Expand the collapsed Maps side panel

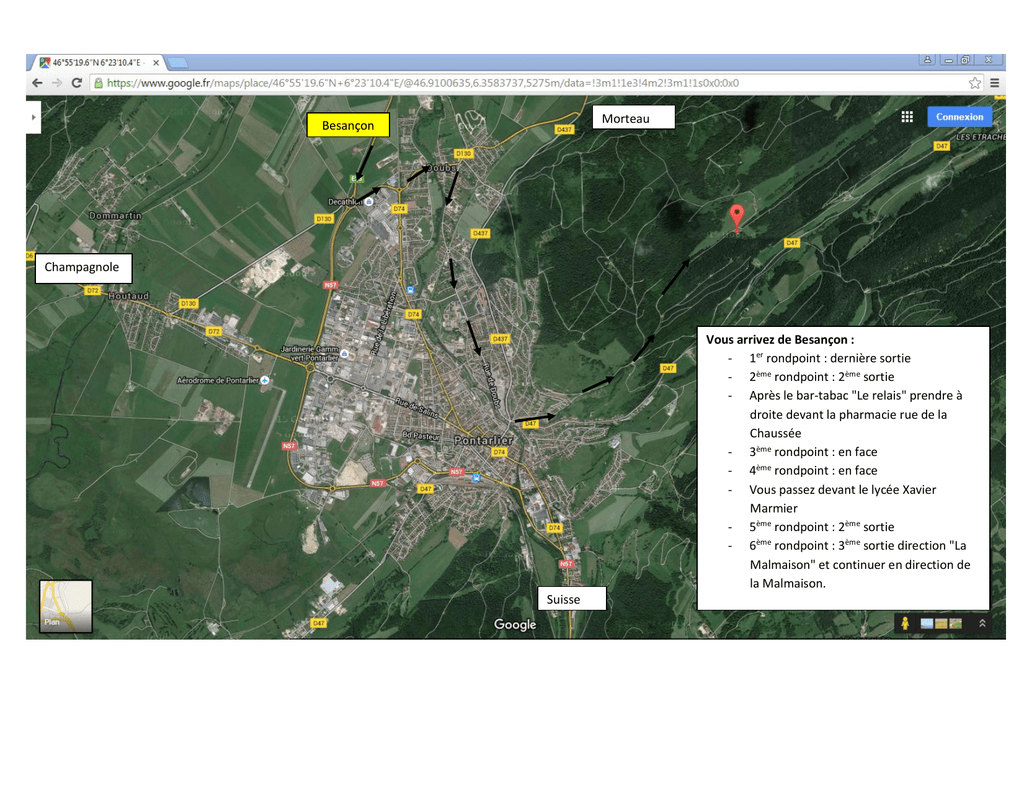[x=33, y=118]
